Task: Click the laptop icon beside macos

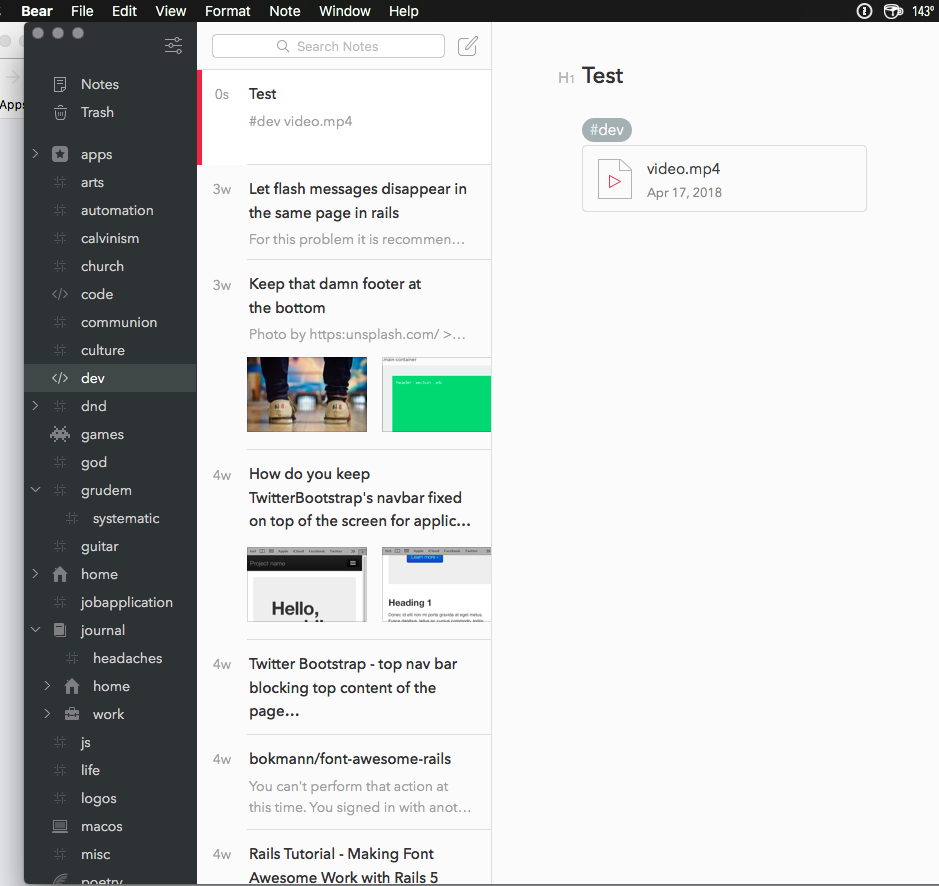Action: click(x=60, y=826)
